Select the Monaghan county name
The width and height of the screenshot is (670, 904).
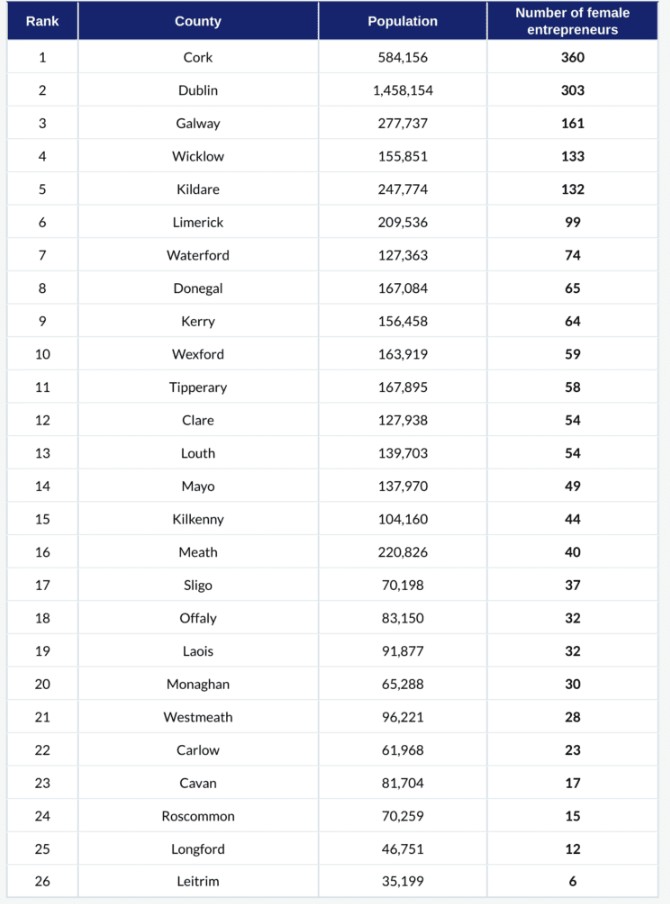click(198, 684)
